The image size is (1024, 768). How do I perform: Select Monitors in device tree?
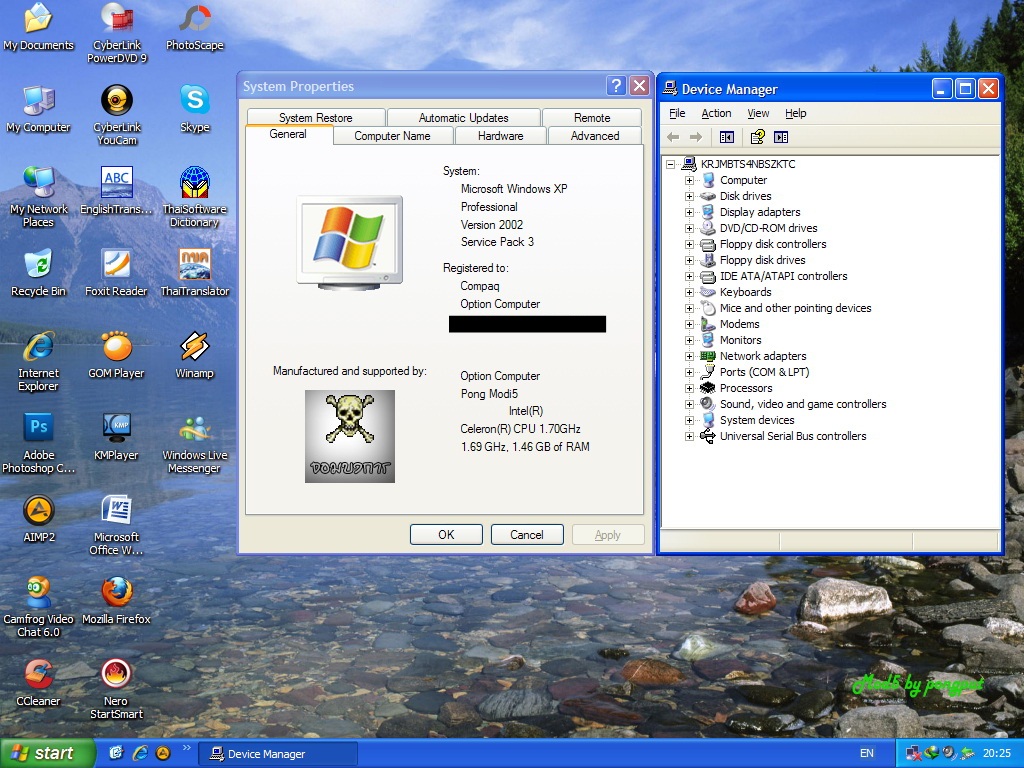point(740,340)
